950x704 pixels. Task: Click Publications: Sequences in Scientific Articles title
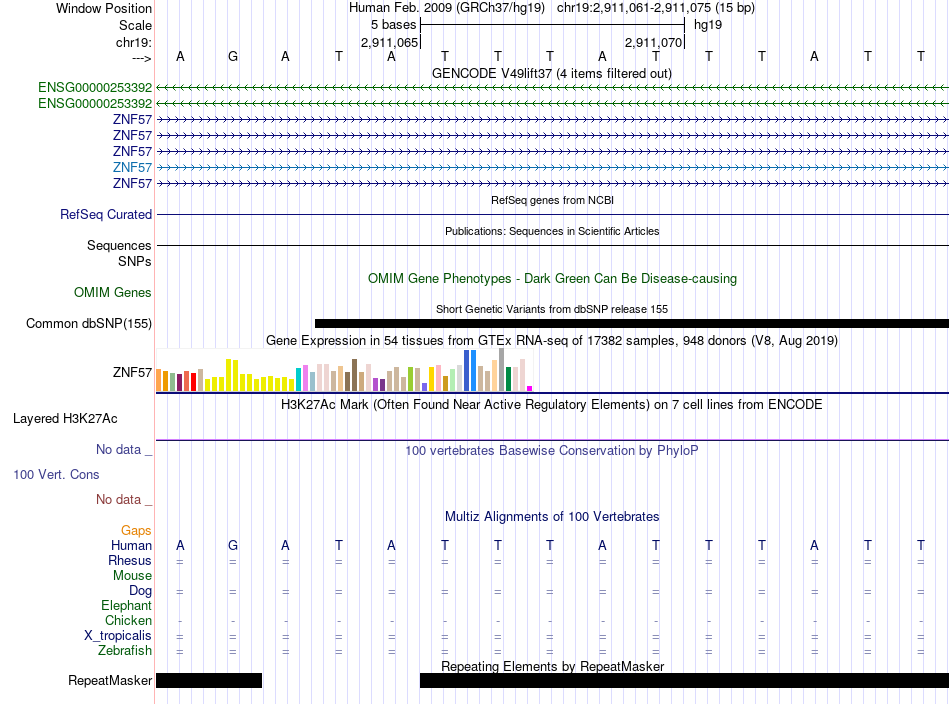(552, 231)
